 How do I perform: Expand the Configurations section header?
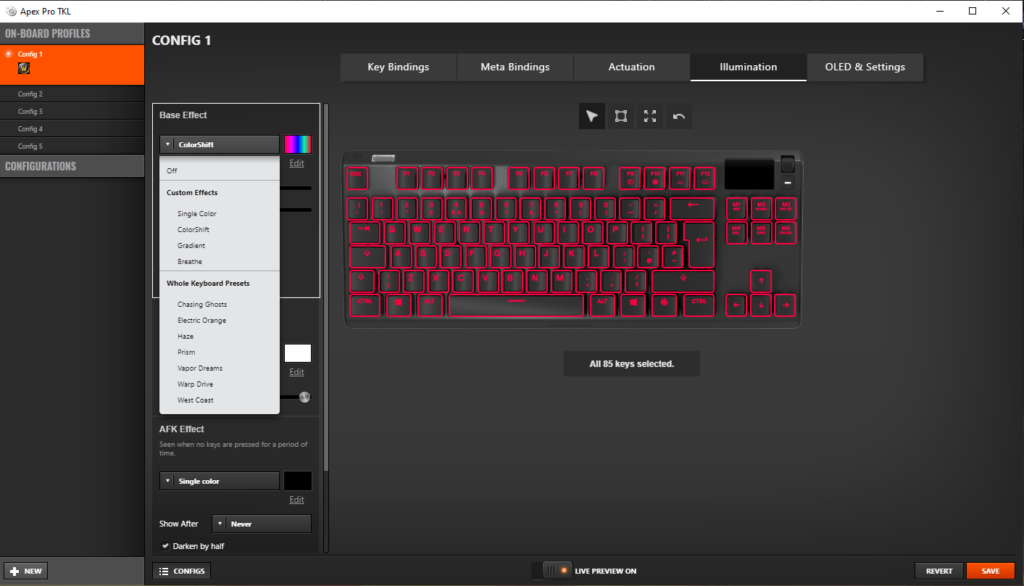(72, 166)
